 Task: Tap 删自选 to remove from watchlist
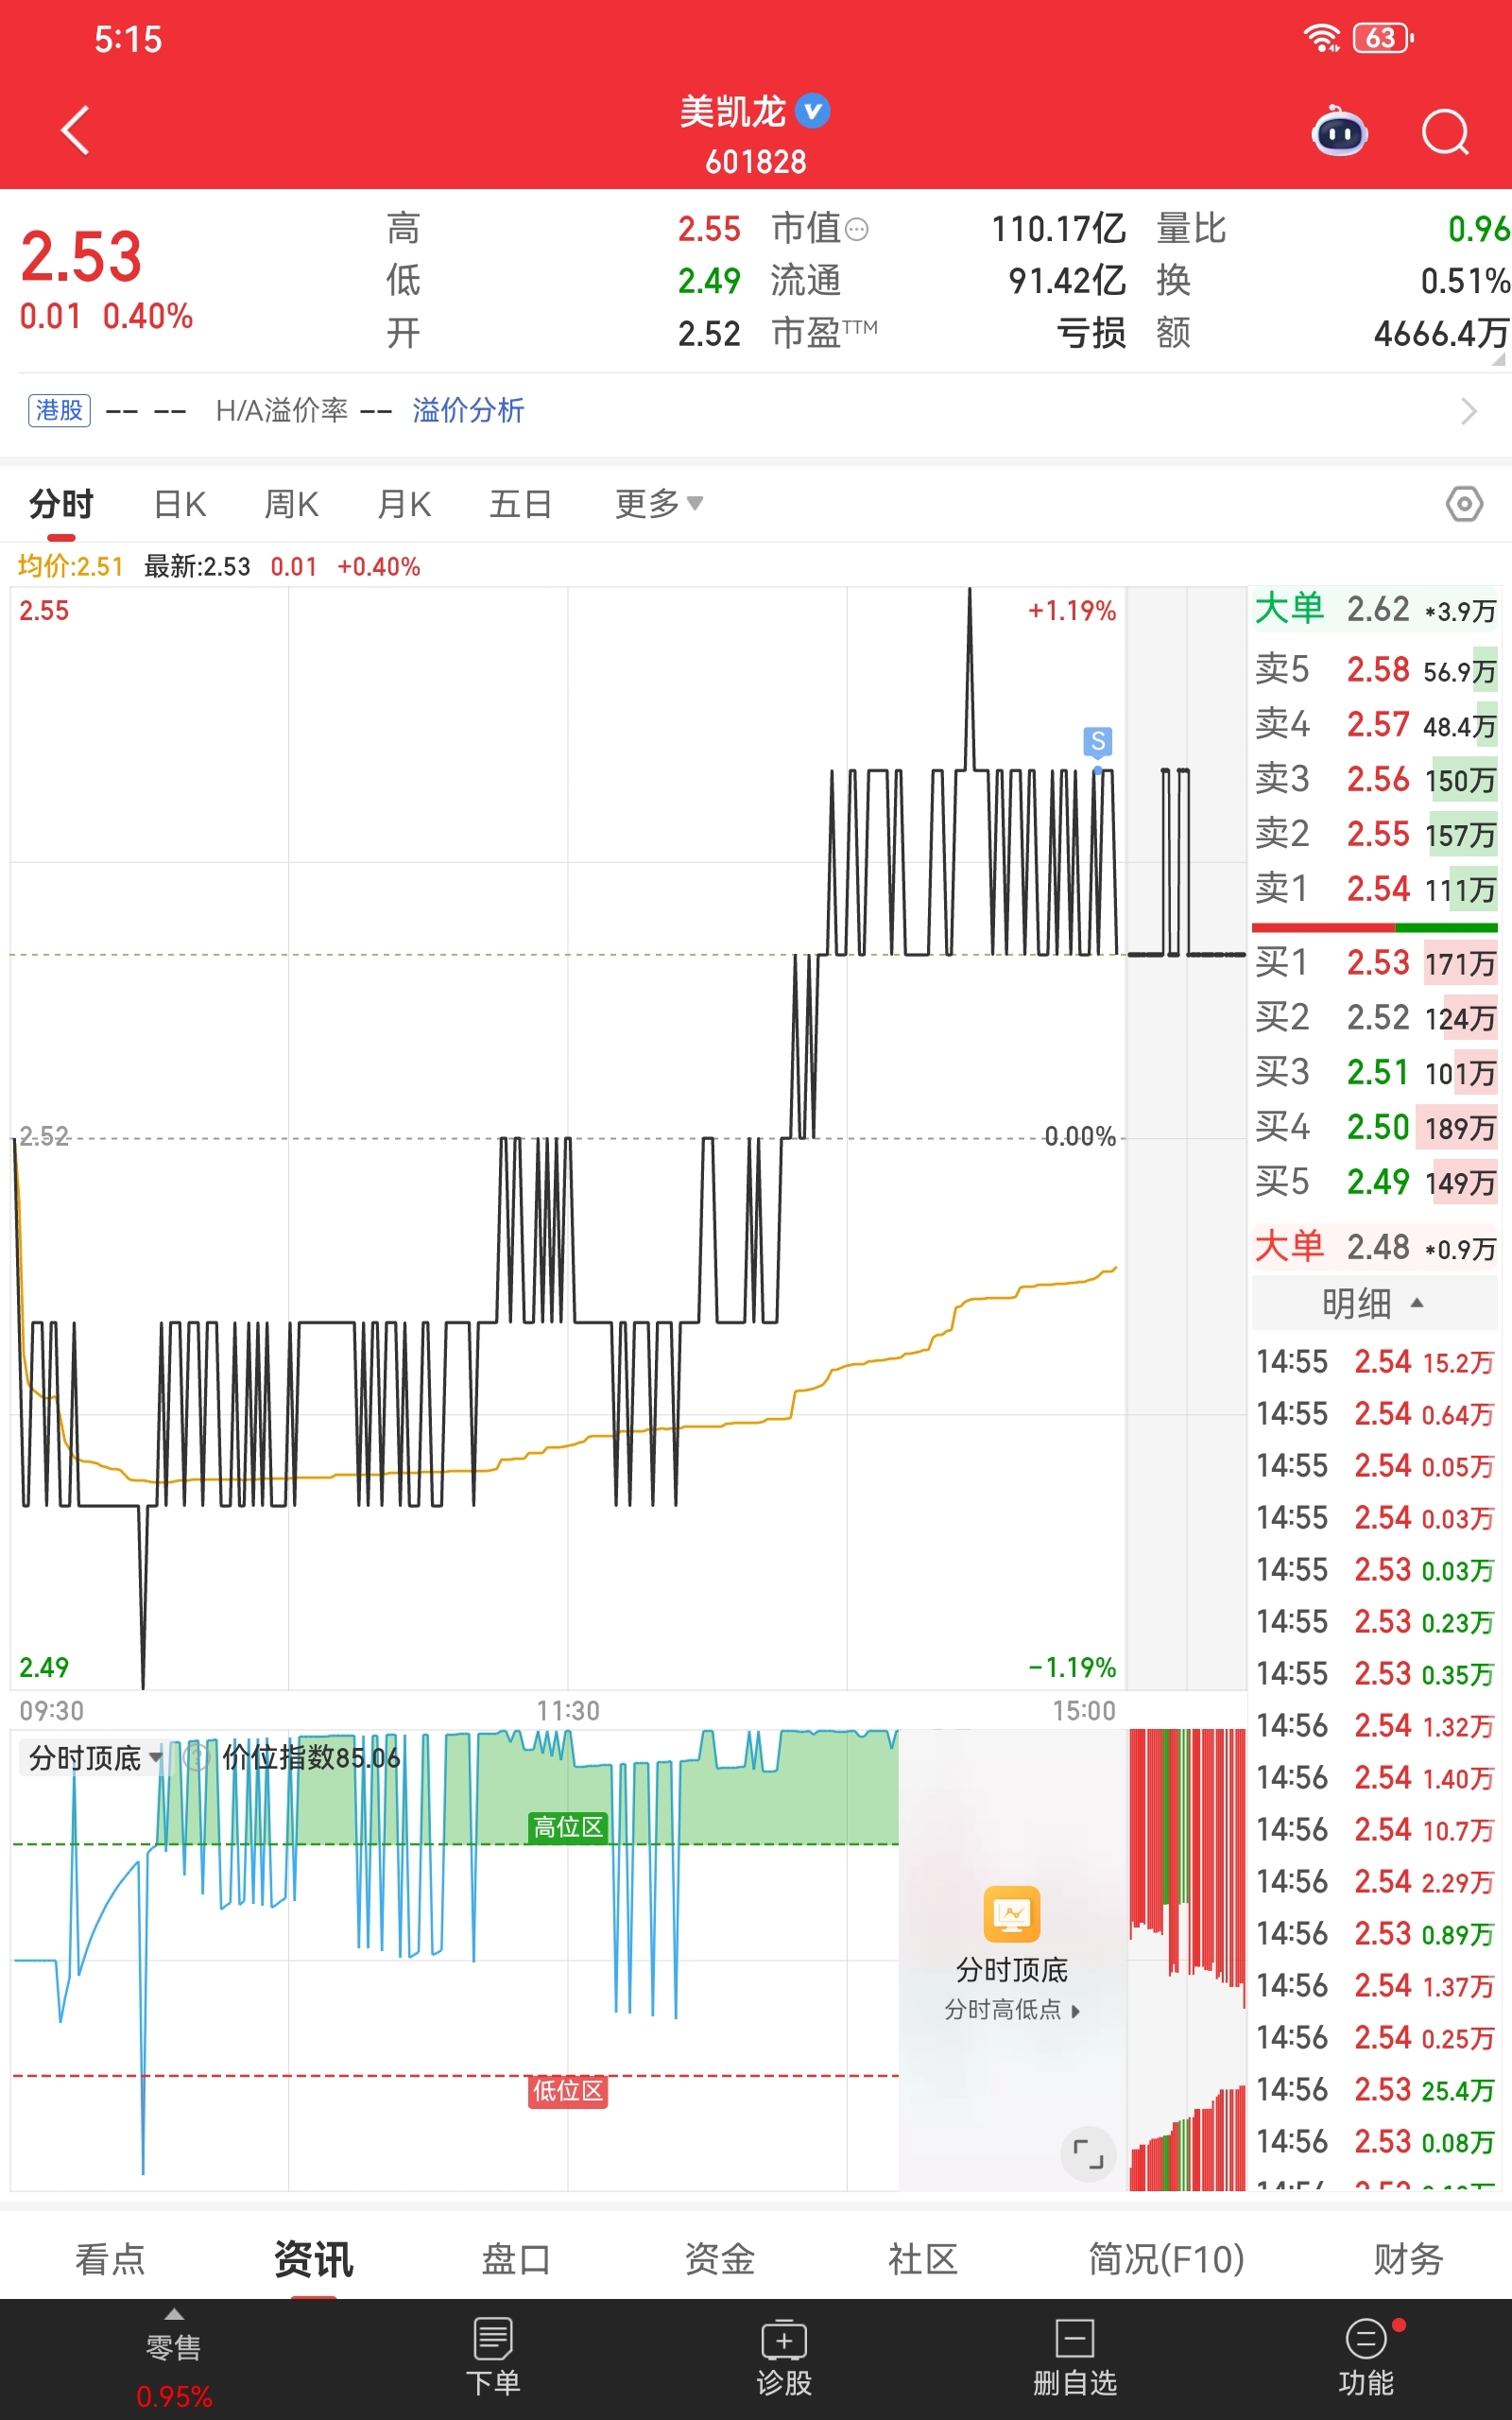point(1075,2356)
